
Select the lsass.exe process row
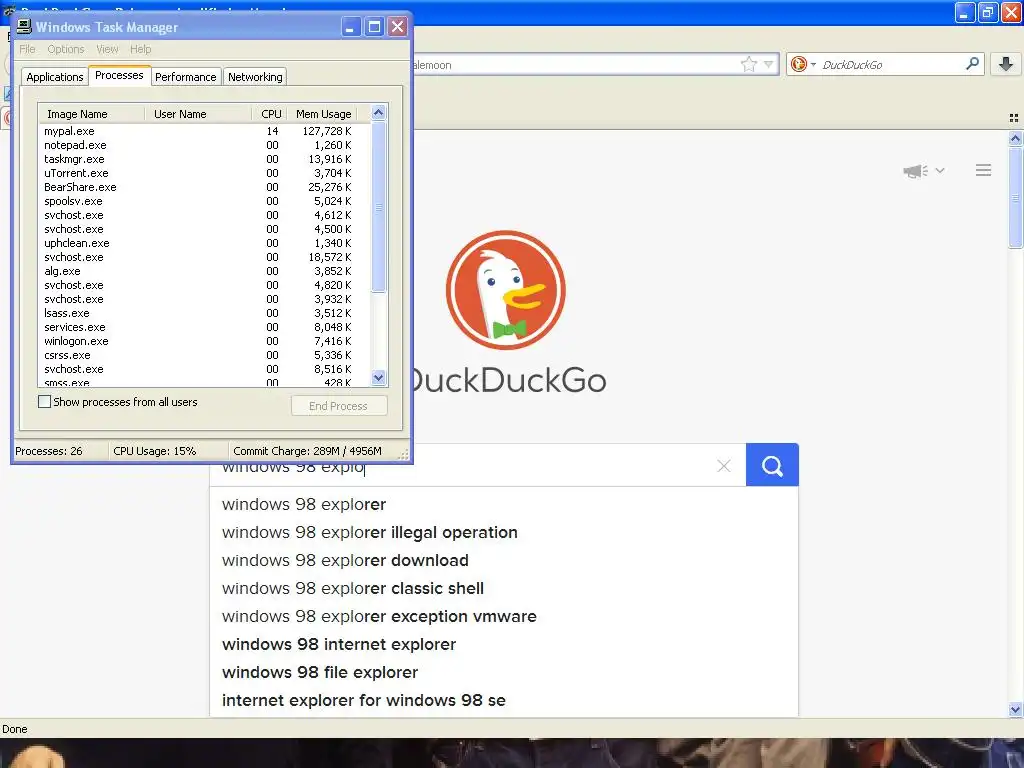204,313
